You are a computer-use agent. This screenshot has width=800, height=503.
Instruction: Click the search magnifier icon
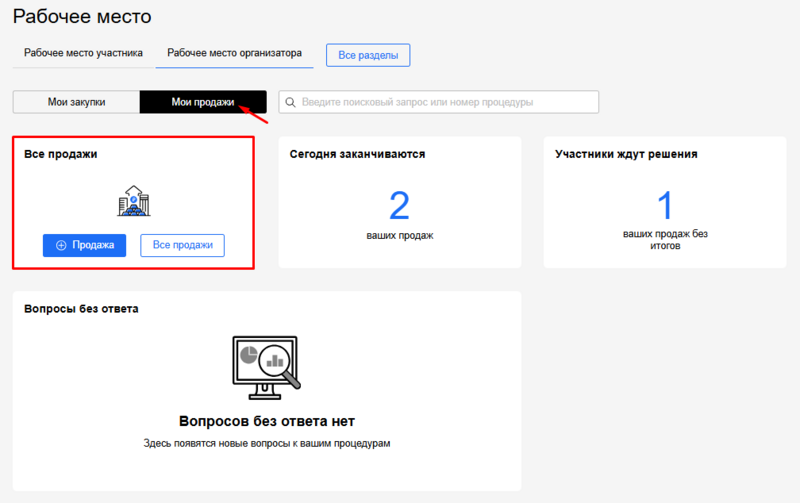290,103
